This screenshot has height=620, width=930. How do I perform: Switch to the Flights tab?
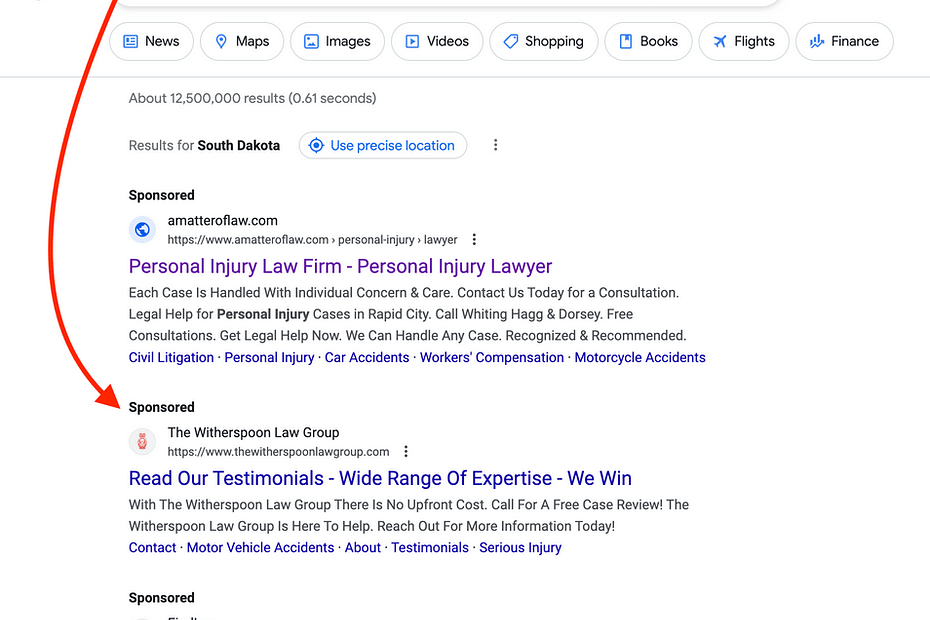[x=744, y=42]
